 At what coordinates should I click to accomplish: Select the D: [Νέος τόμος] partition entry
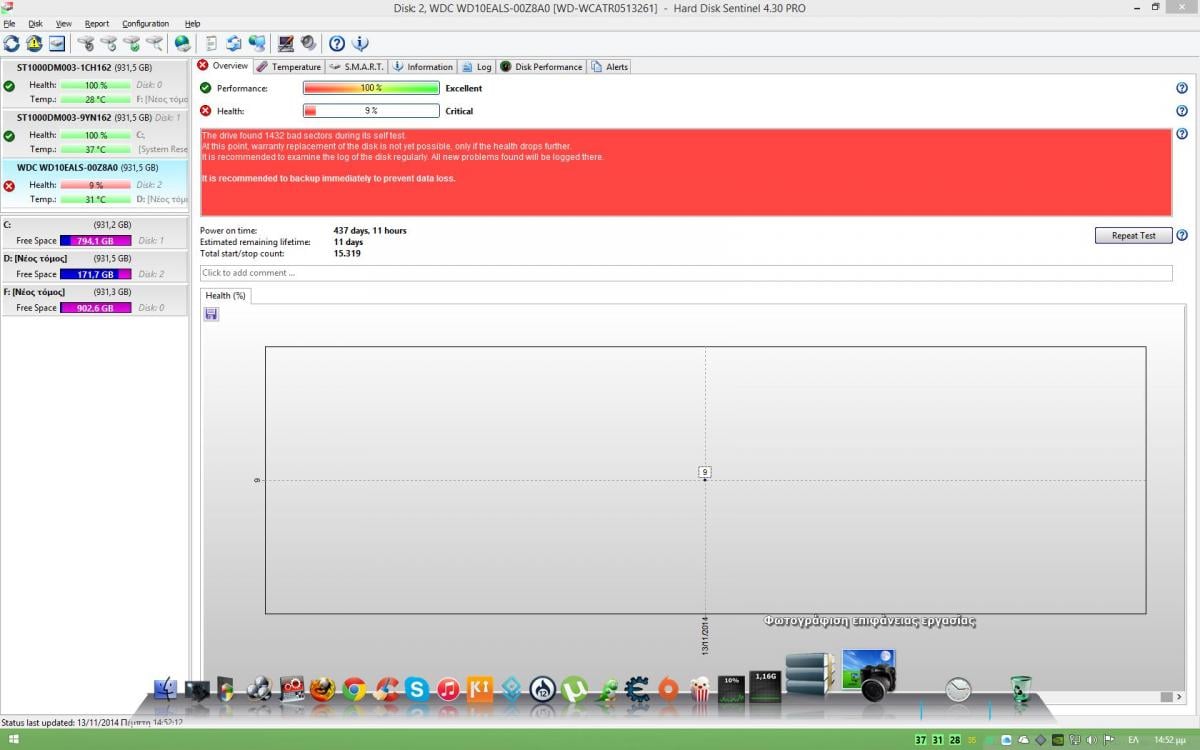pyautogui.click(x=94, y=266)
